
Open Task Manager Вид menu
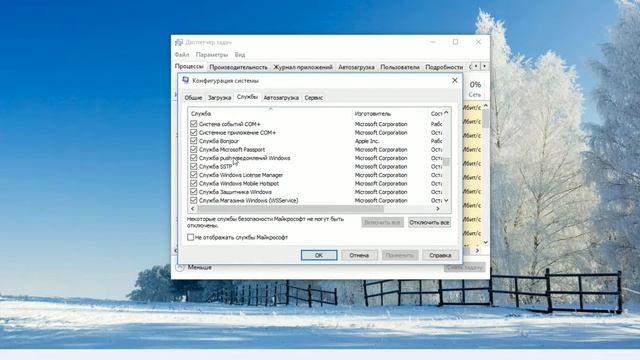pyautogui.click(x=240, y=55)
